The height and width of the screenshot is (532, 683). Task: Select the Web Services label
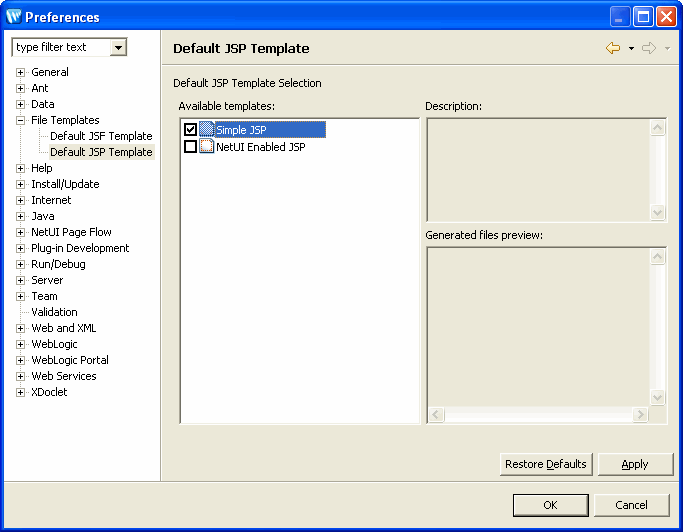64,376
